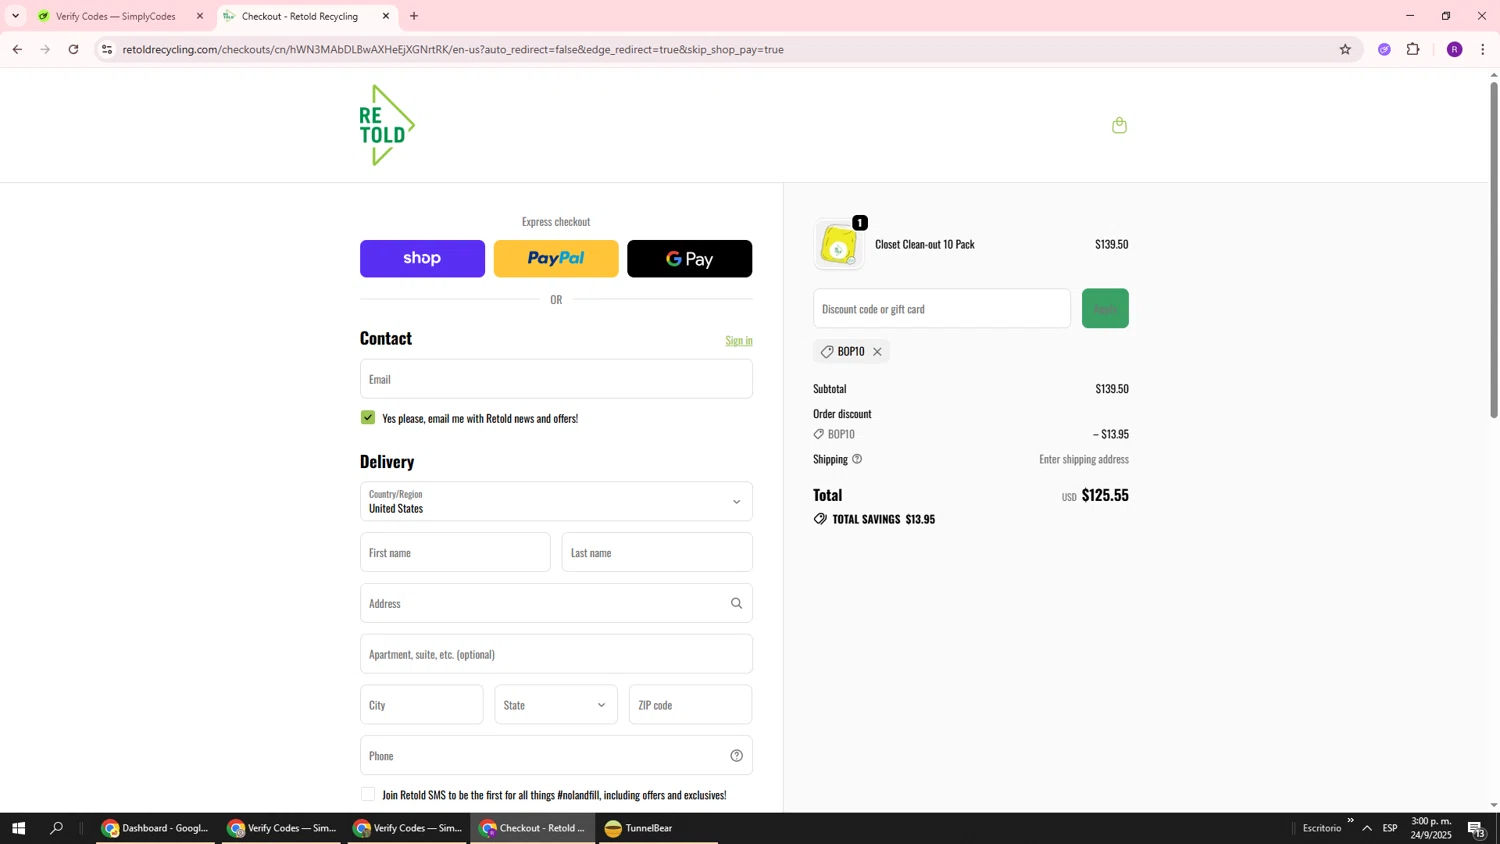The width and height of the screenshot is (1500, 844).
Task: Click the purple extension icon in toolbar
Action: (1384, 49)
